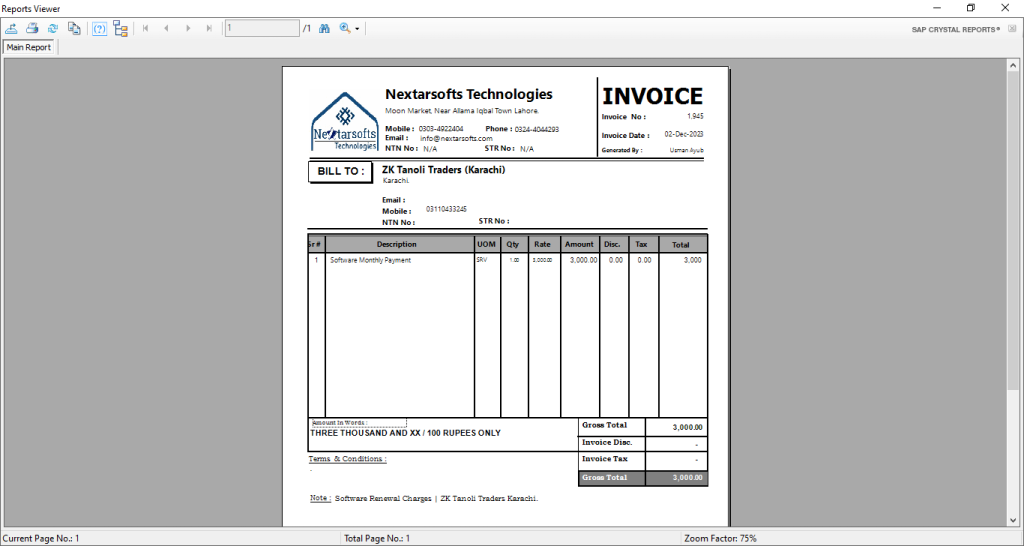Image resolution: width=1024 pixels, height=546 pixels.
Task: Open Find Text with the binoculars icon
Action: pyautogui.click(x=324, y=28)
